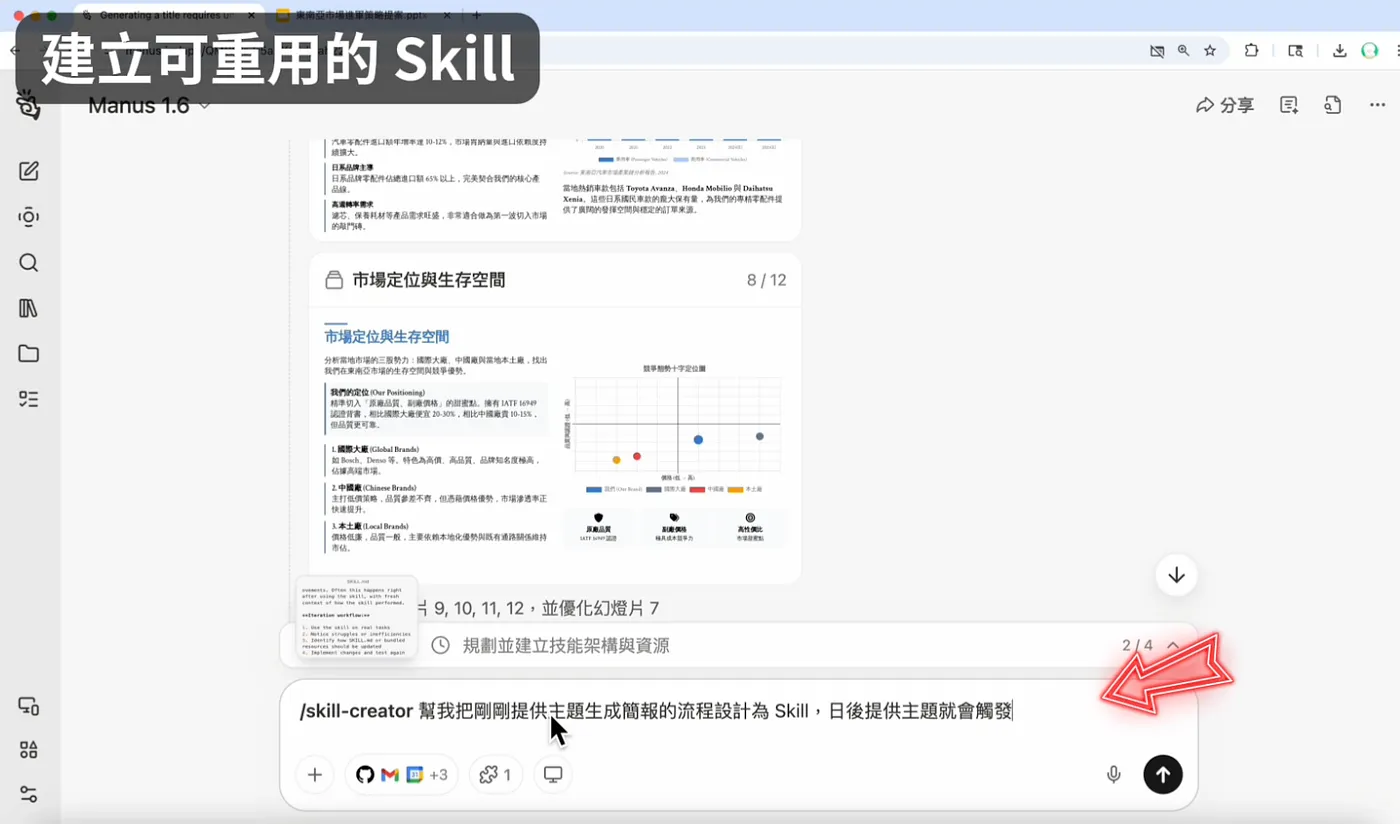
Task: Click inside the /skill-creator message input
Action: click(738, 712)
